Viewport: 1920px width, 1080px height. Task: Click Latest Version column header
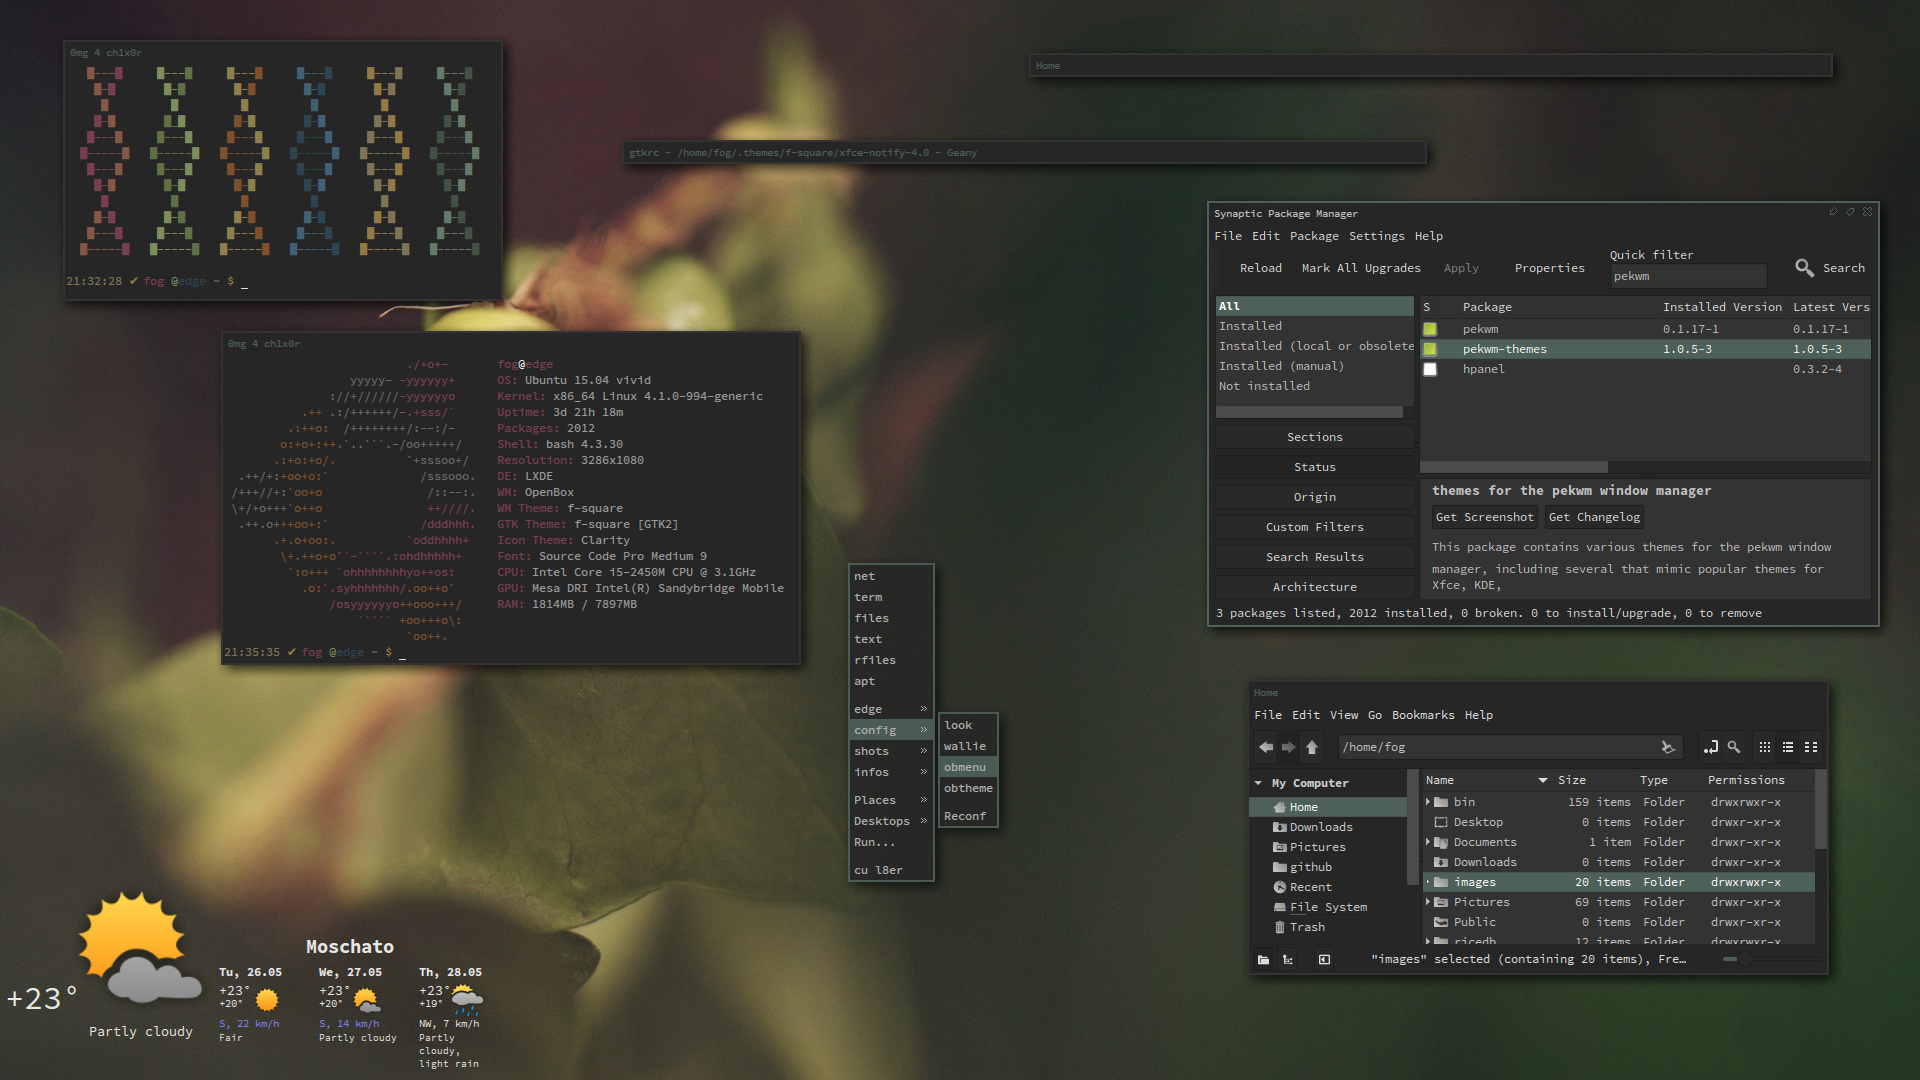(x=1830, y=307)
